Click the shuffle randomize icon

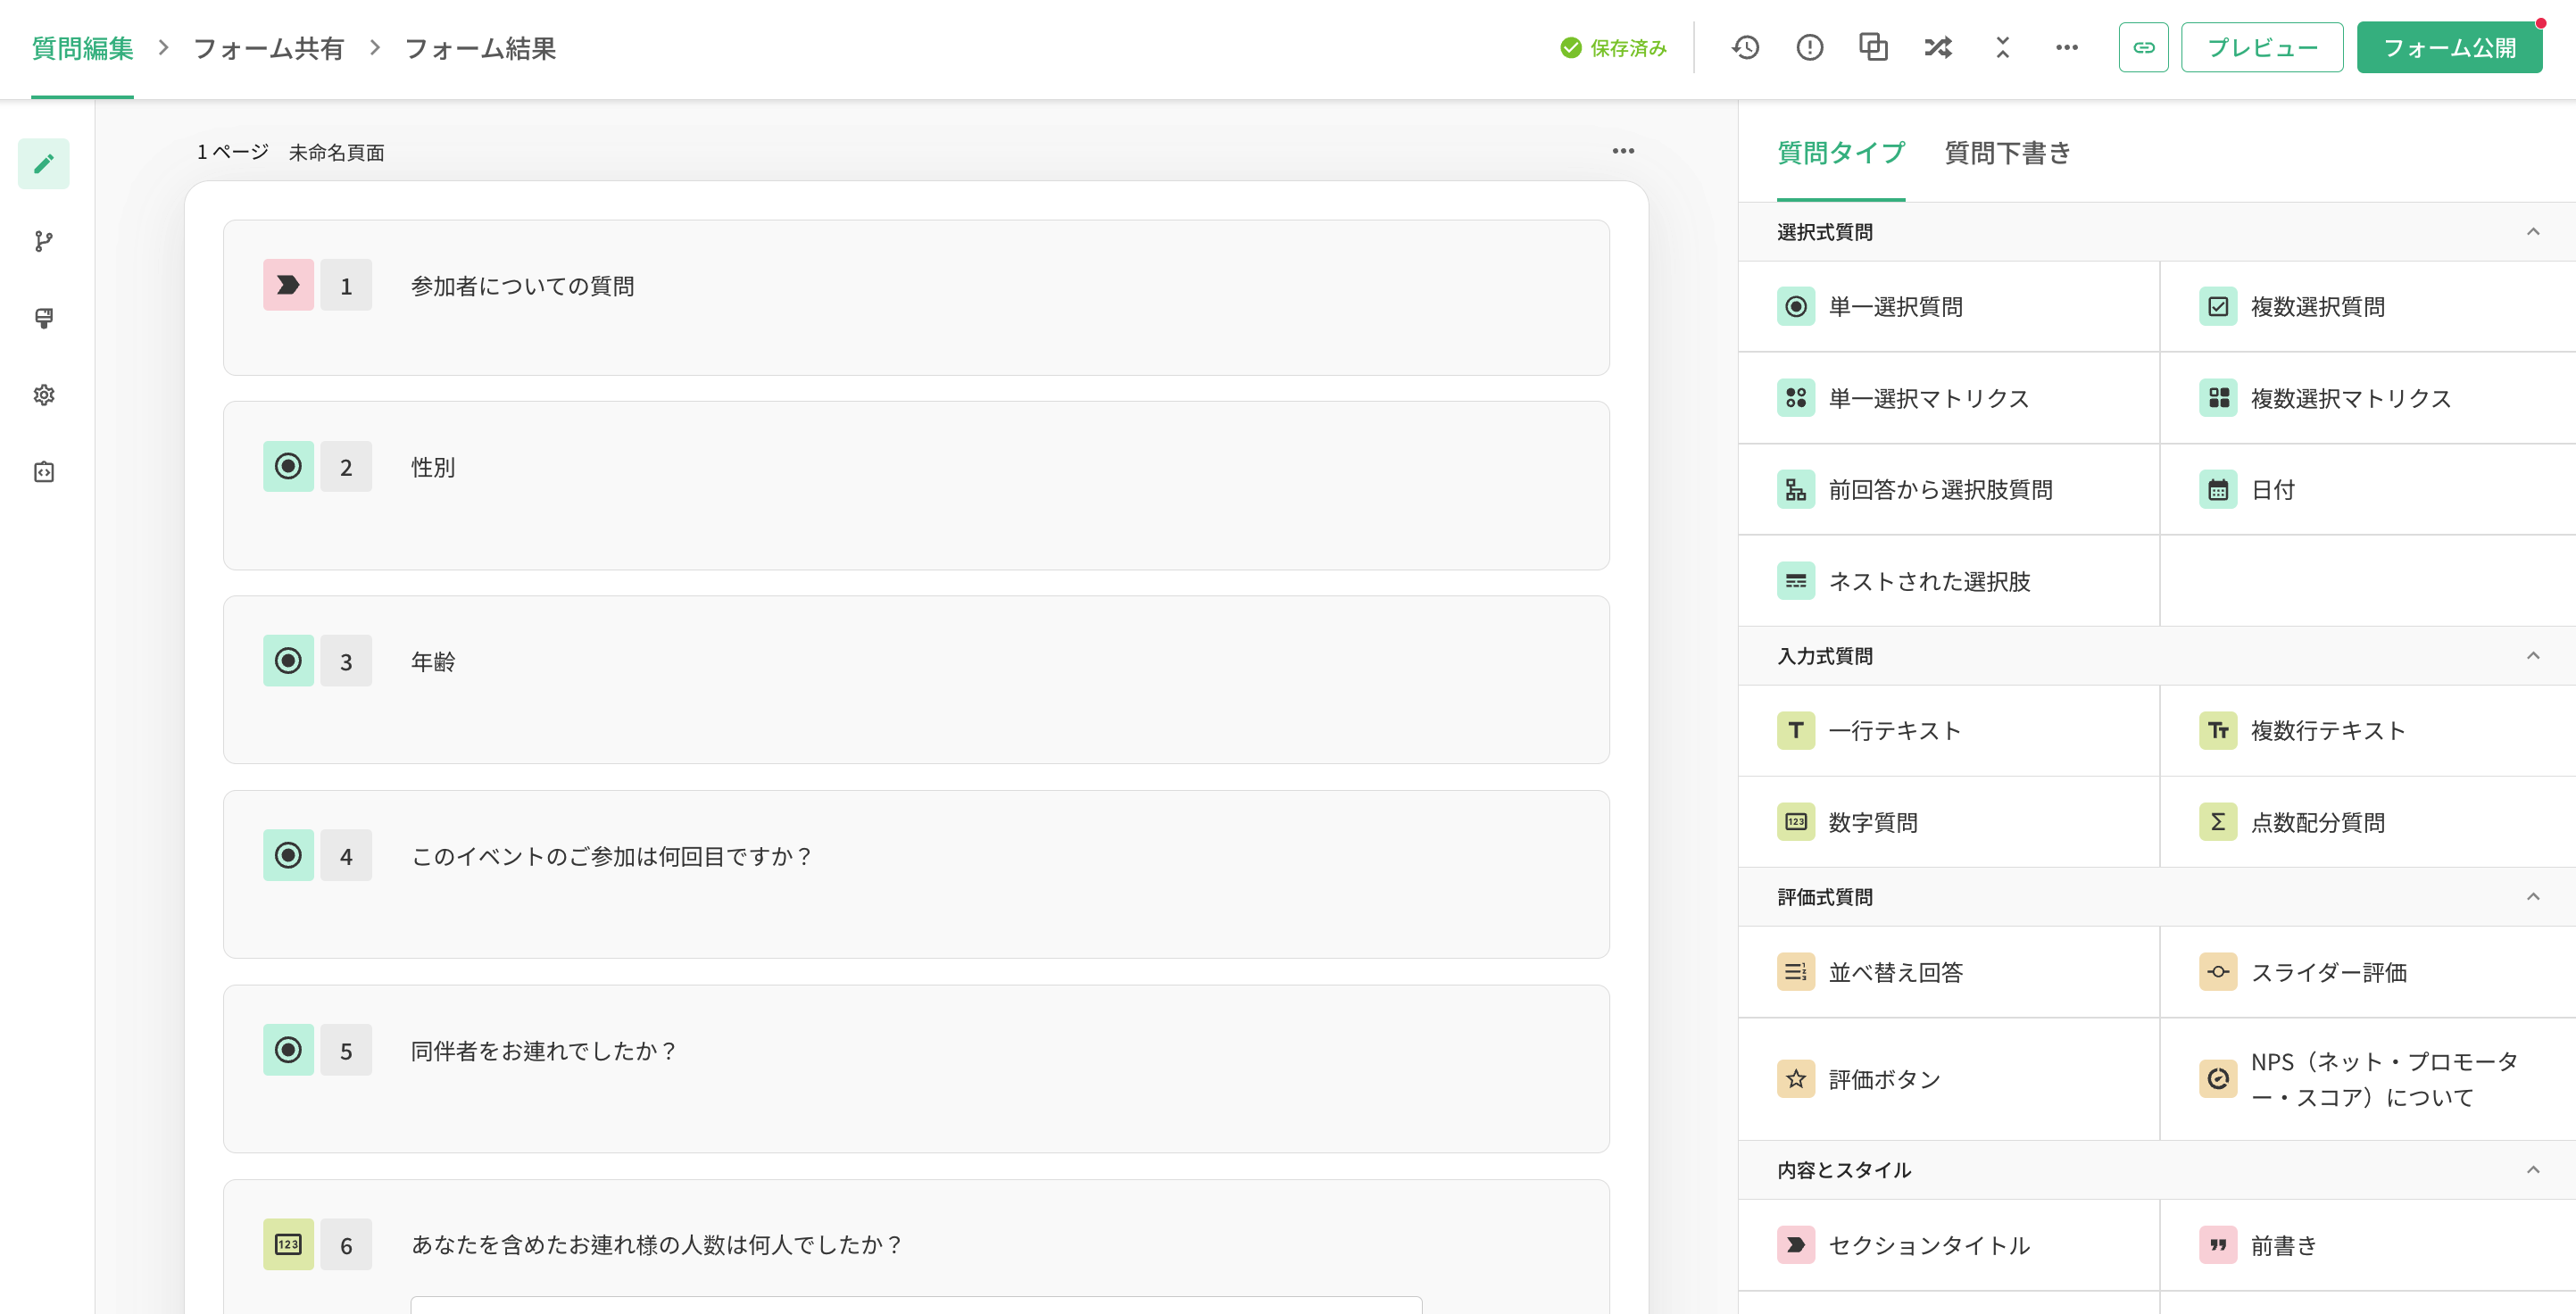pyautogui.click(x=1938, y=47)
